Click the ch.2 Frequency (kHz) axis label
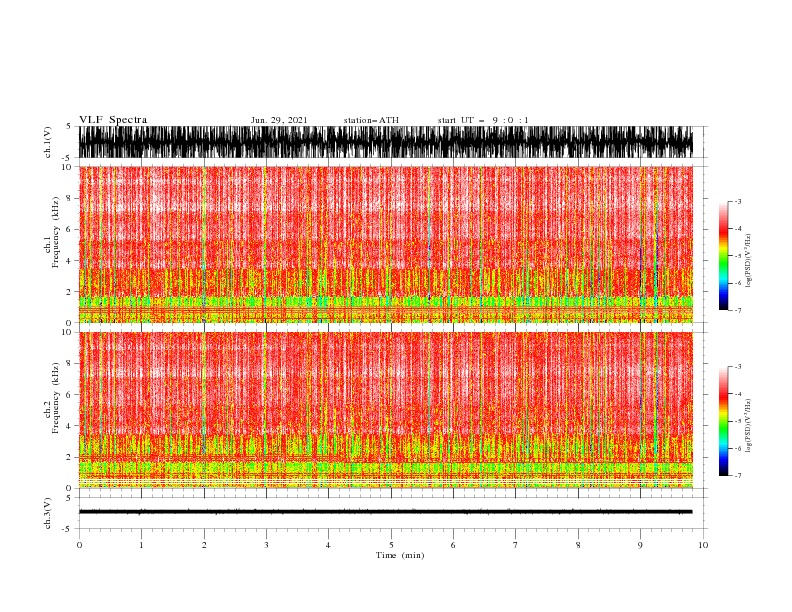The image size is (792, 612). click(52, 398)
